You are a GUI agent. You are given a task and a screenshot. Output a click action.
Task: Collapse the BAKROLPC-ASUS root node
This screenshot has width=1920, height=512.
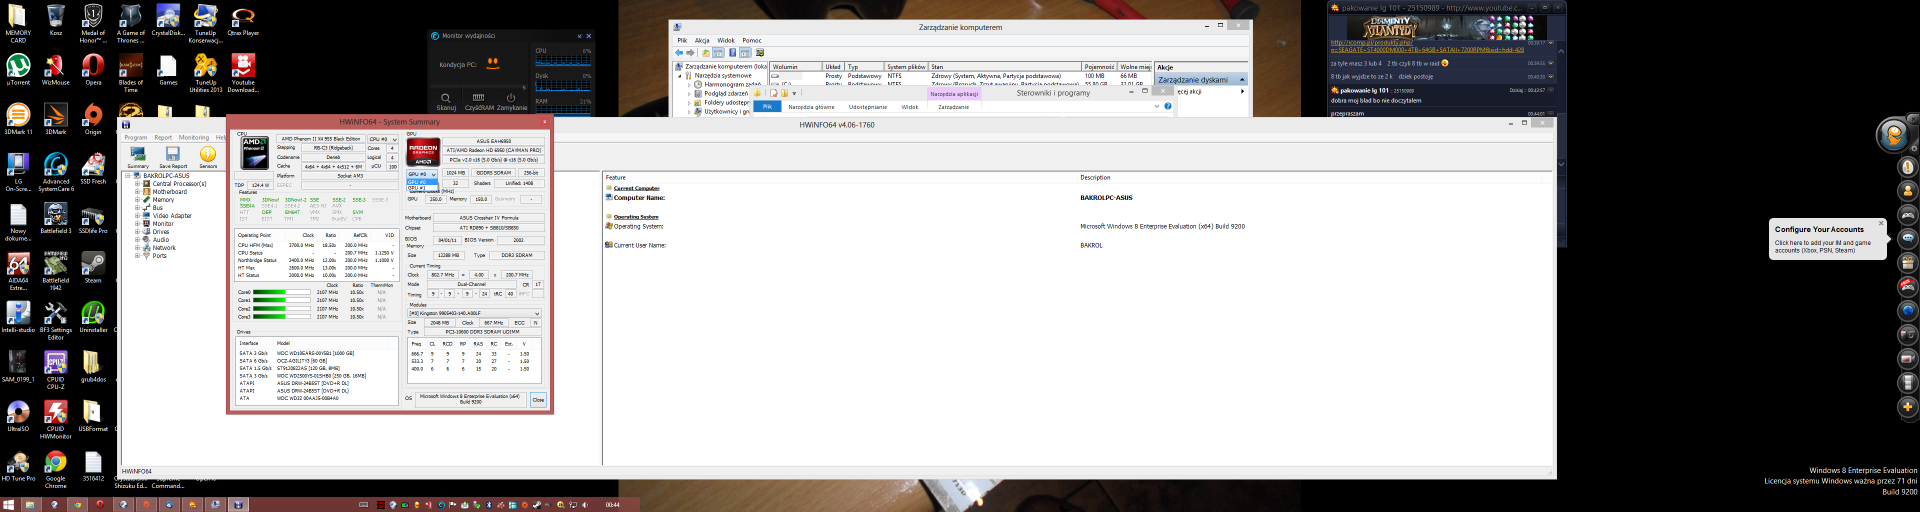(x=127, y=176)
